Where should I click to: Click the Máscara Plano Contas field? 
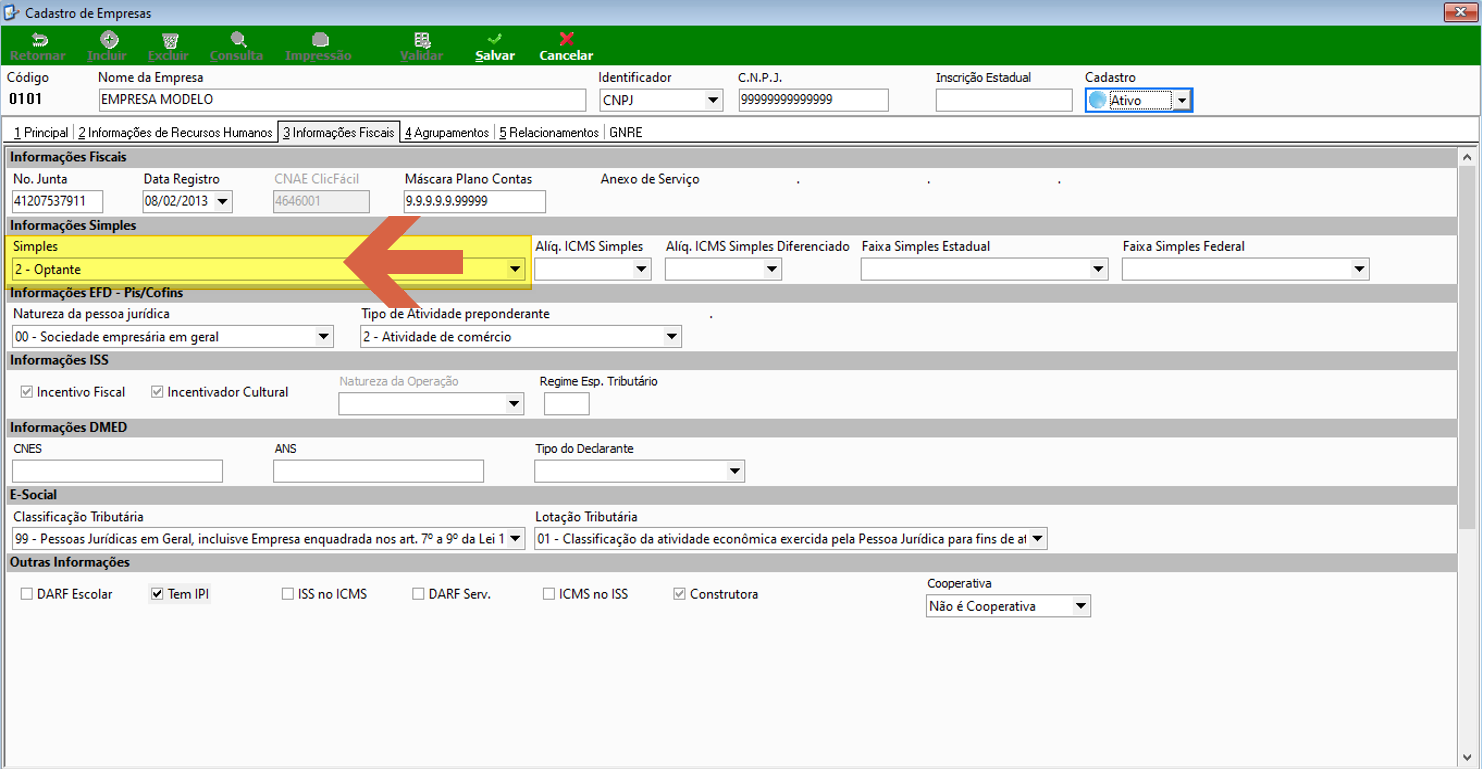point(475,202)
